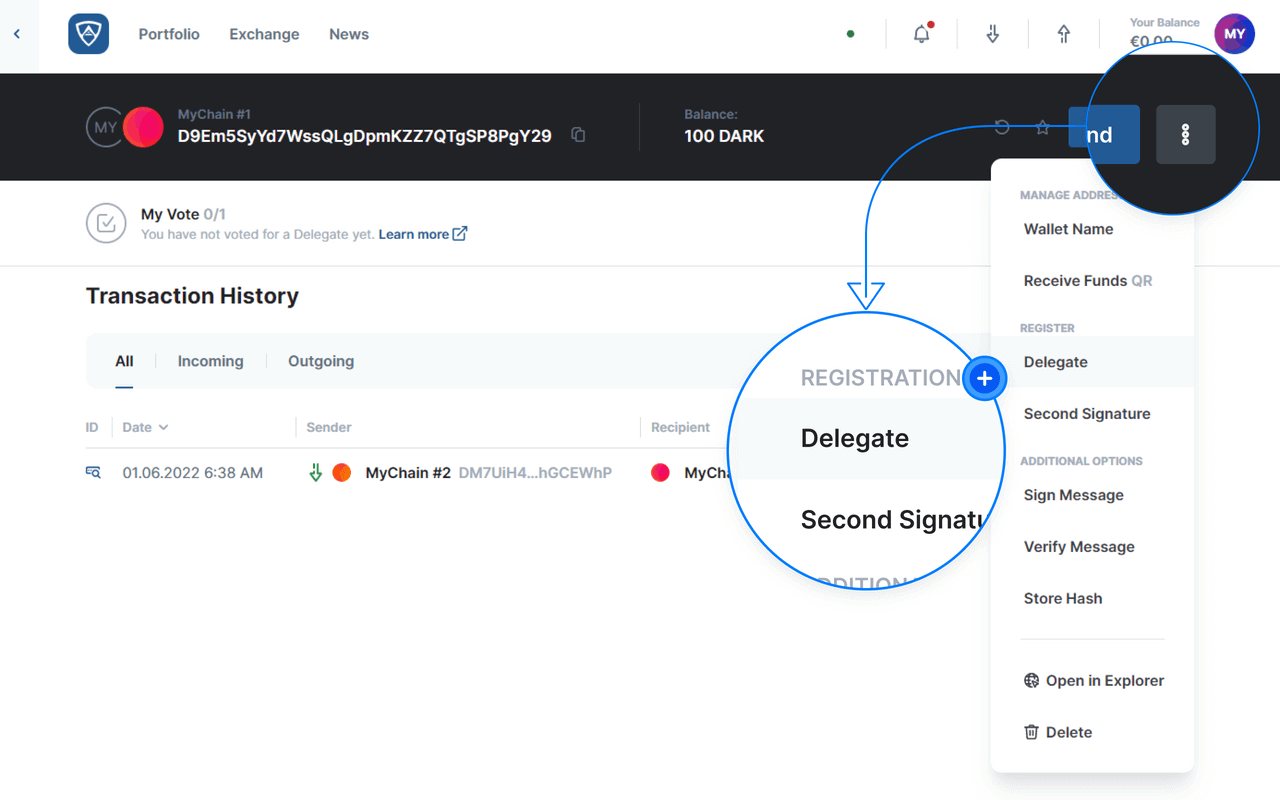
Task: Switch to the Outgoing transactions tab
Action: (x=320, y=361)
